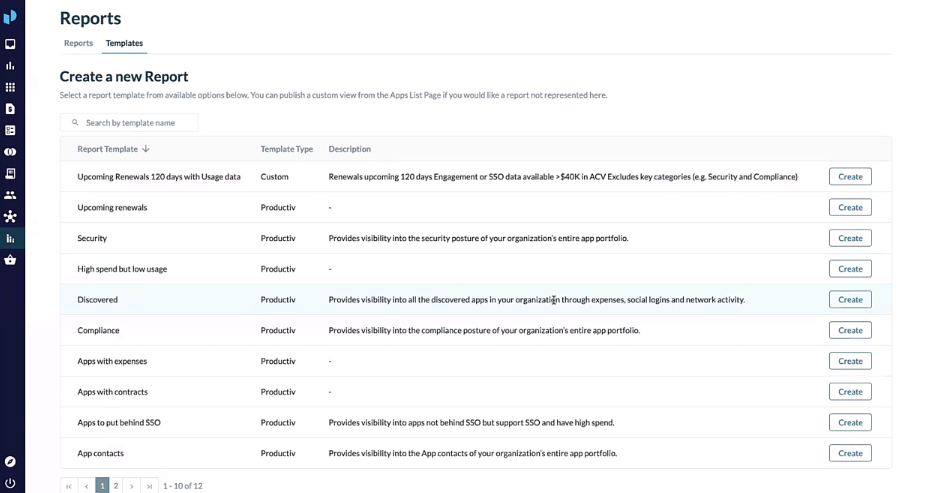The width and height of the screenshot is (926, 493).
Task: Click the apps grid icon in sidebar
Action: 10,87
